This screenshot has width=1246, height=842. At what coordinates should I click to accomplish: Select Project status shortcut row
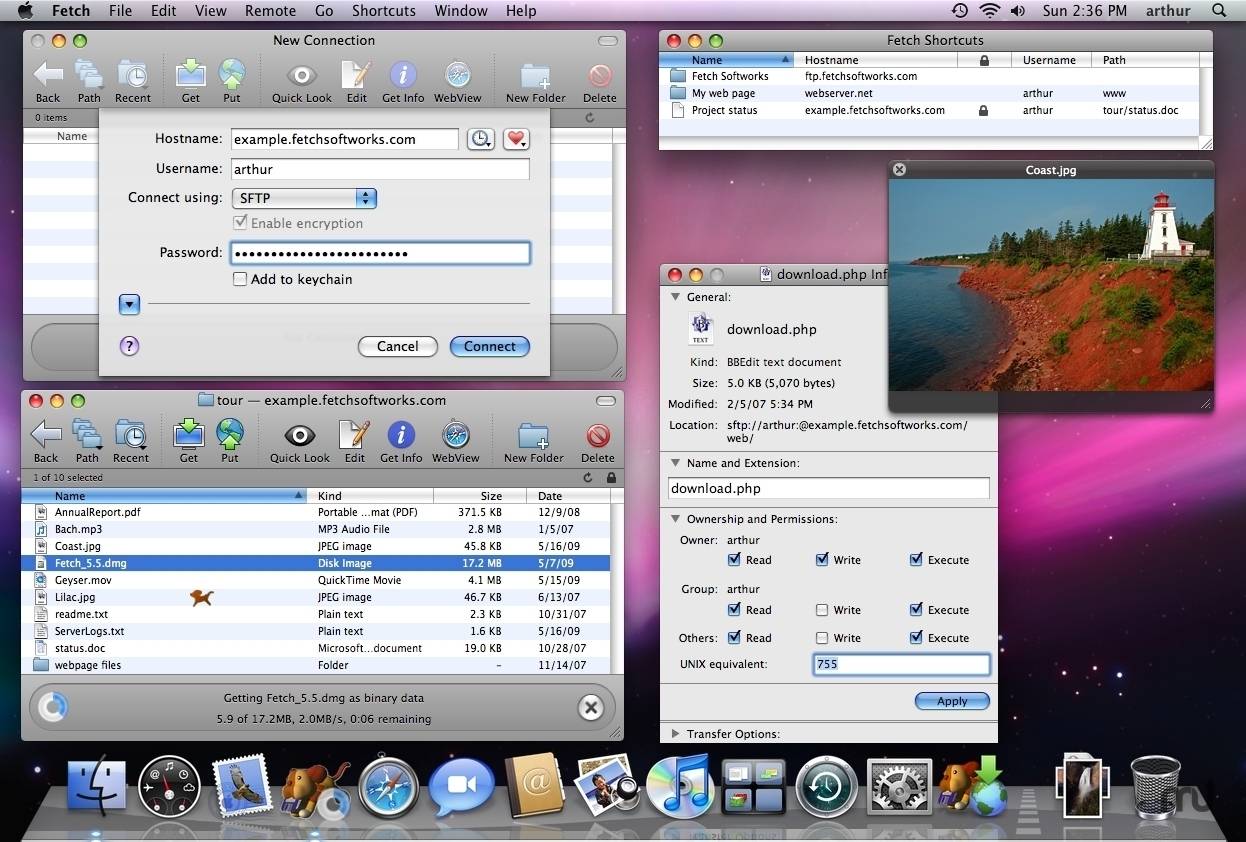(931, 111)
